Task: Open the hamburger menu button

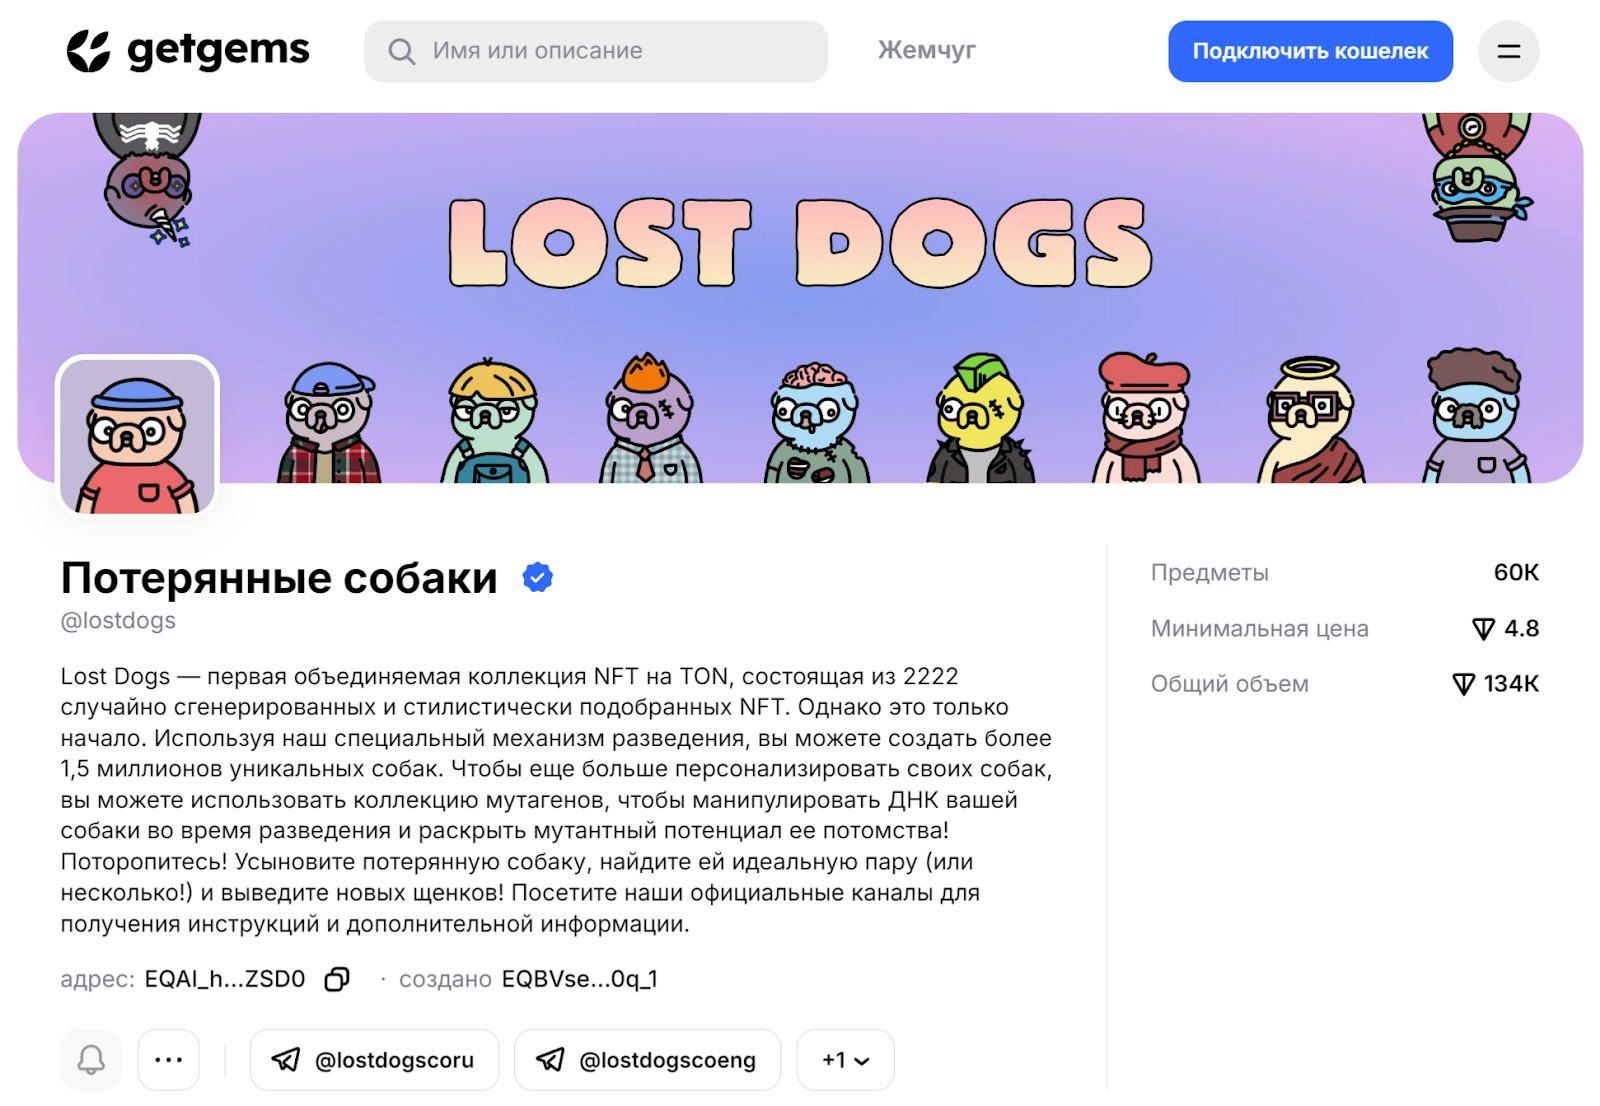Action: [x=1508, y=51]
